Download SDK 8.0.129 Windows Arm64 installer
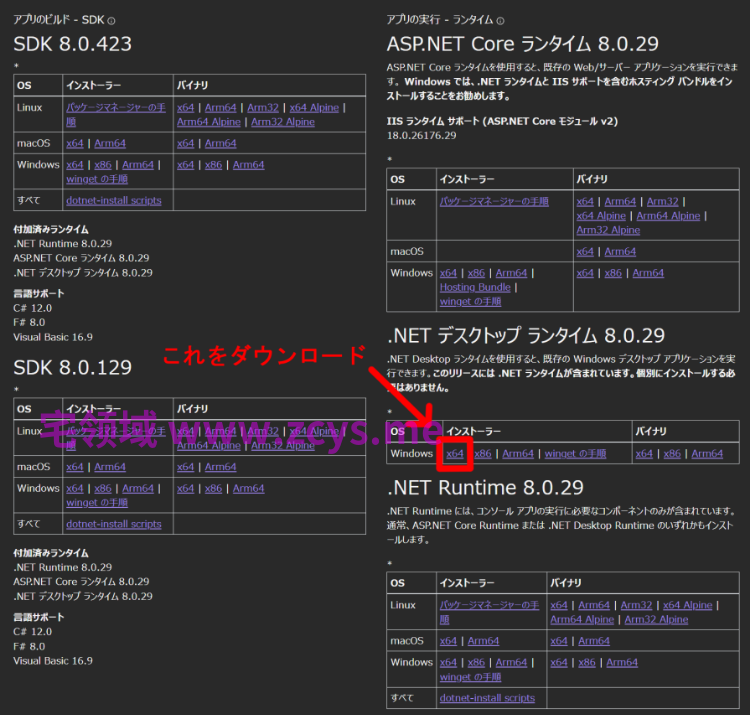The height and width of the screenshot is (715, 750). (138, 488)
